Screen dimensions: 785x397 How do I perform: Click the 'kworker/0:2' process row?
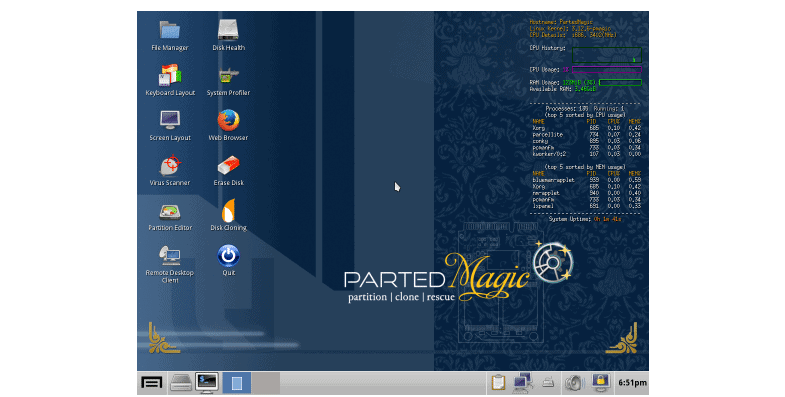click(586, 154)
